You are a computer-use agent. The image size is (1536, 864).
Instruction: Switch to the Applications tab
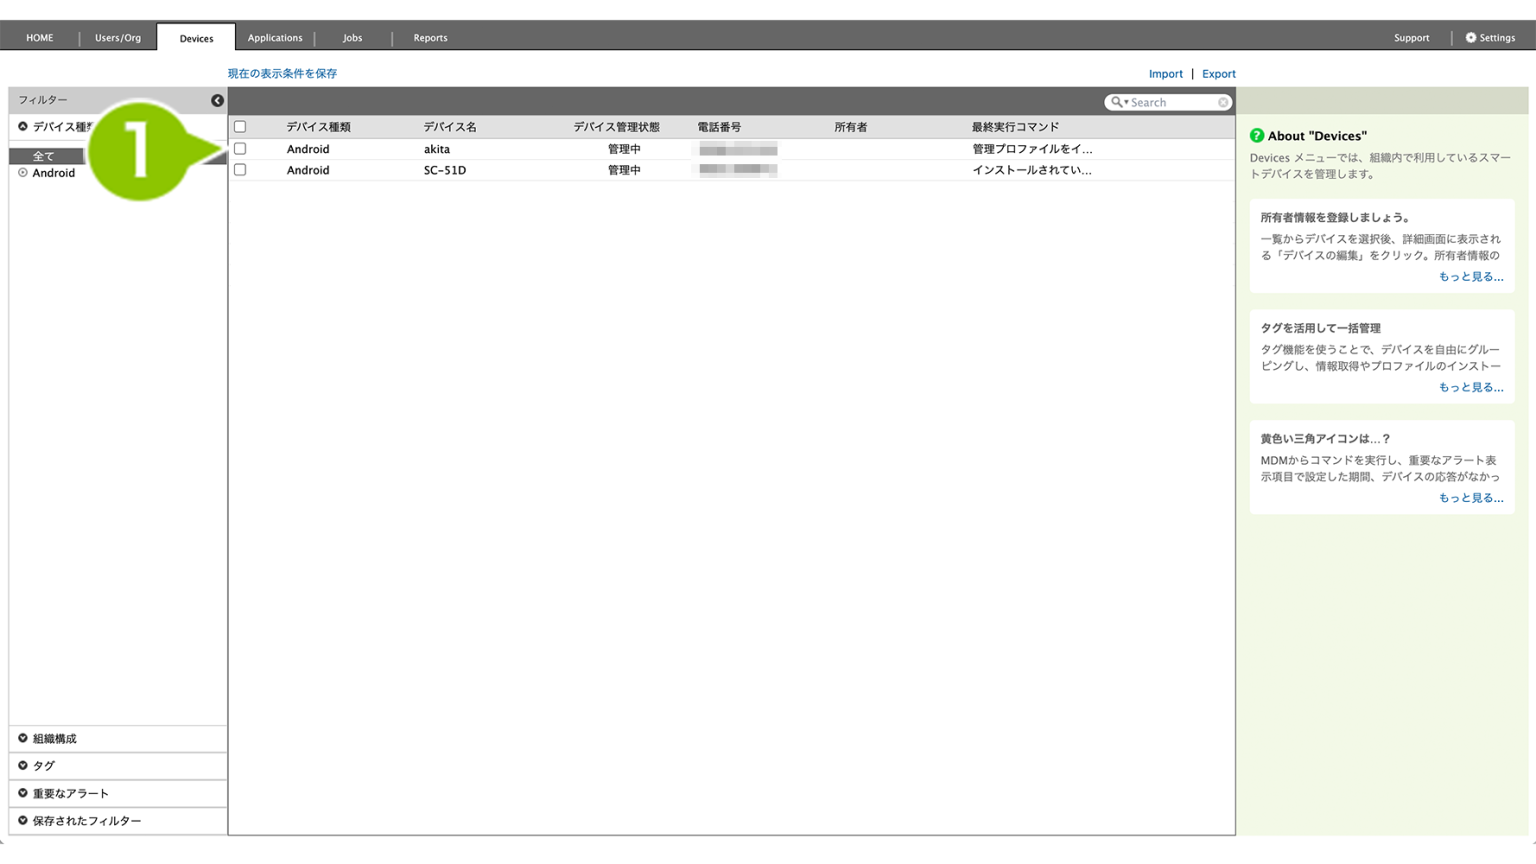[275, 38]
